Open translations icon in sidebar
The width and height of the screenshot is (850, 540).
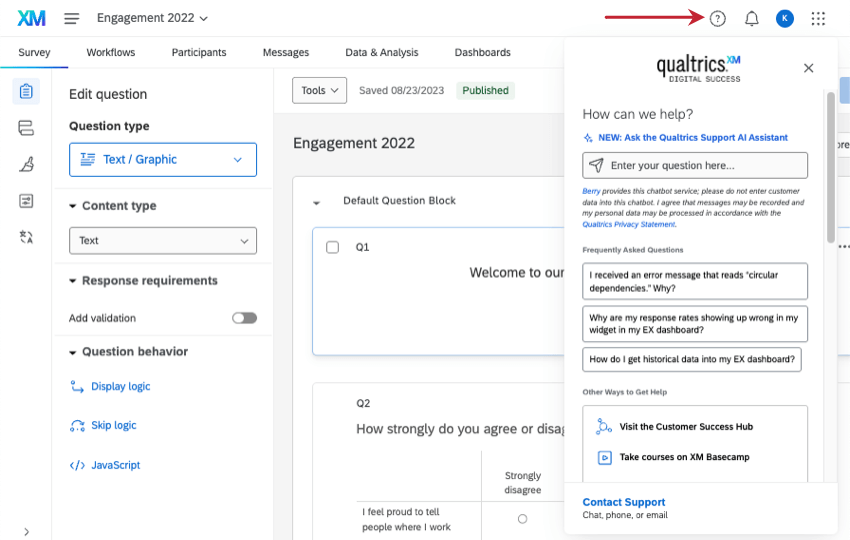(x=26, y=237)
